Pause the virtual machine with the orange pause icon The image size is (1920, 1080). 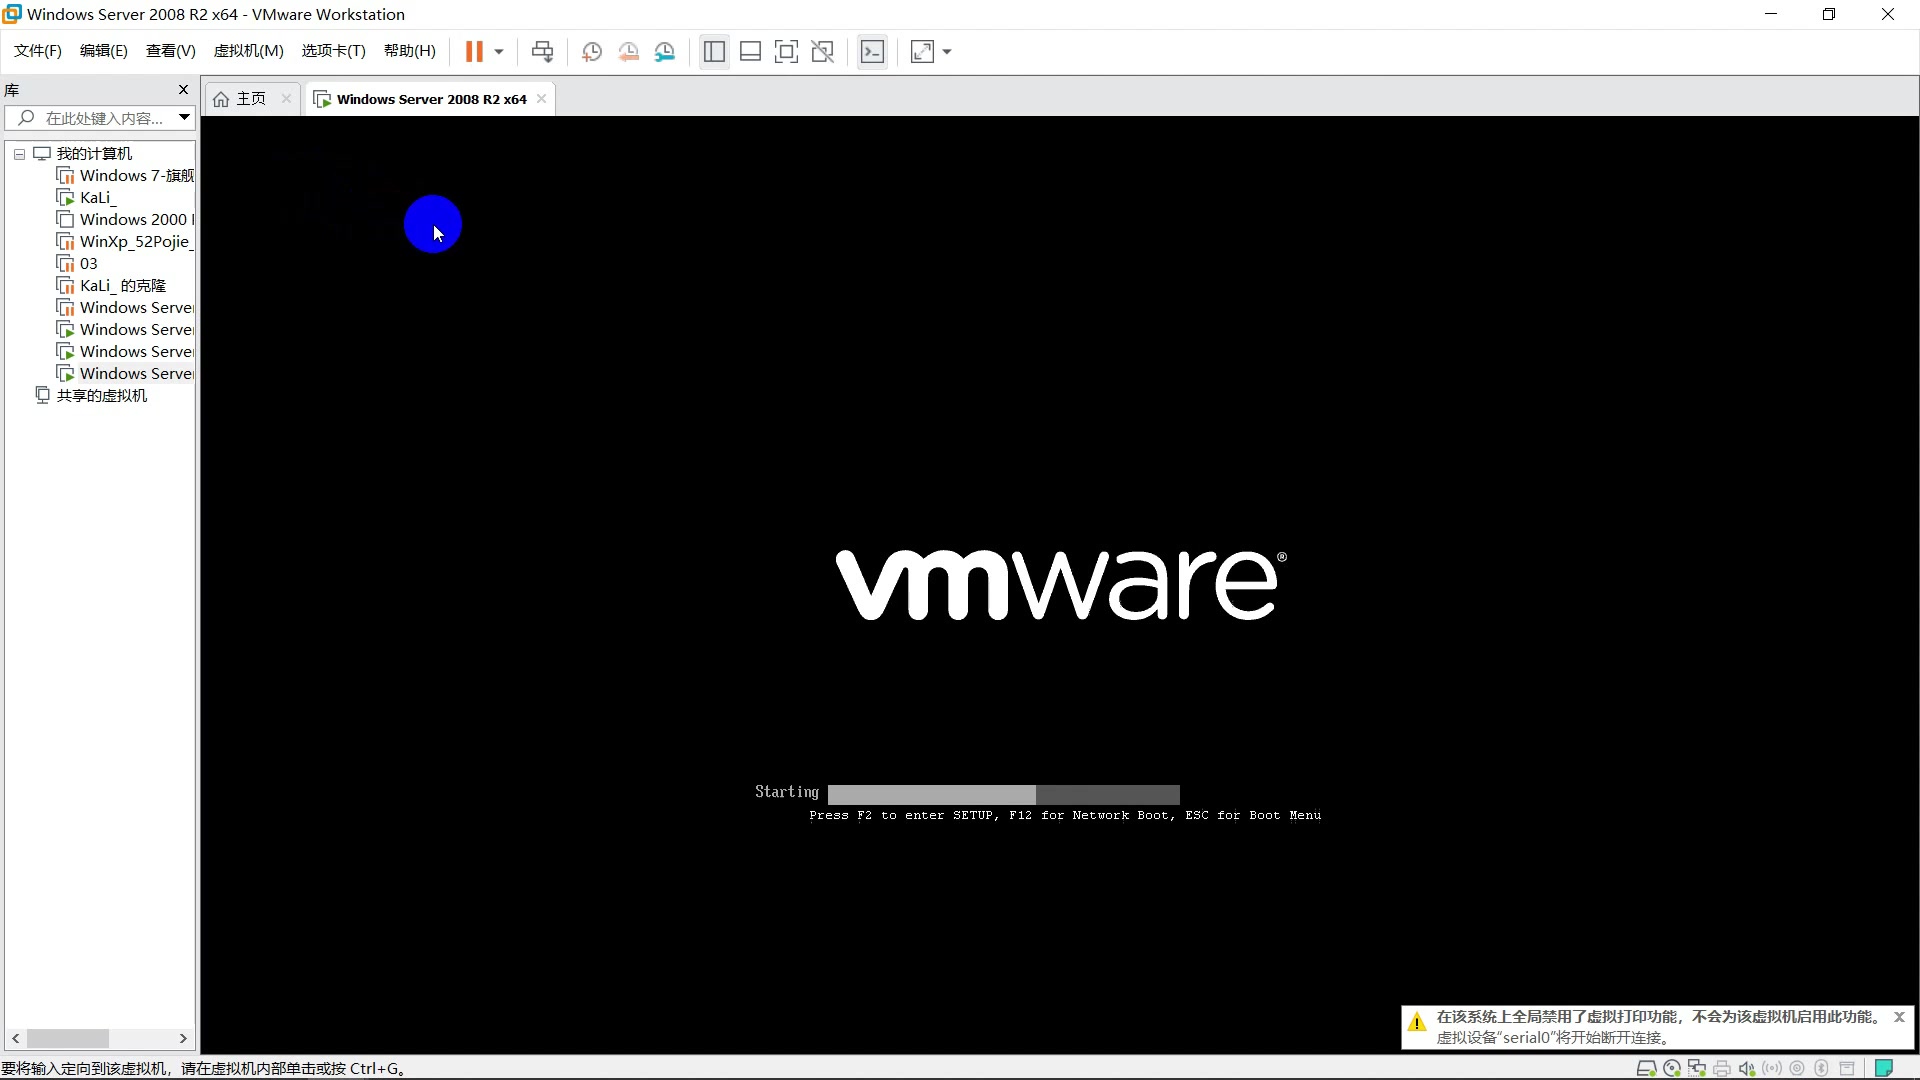pos(474,52)
